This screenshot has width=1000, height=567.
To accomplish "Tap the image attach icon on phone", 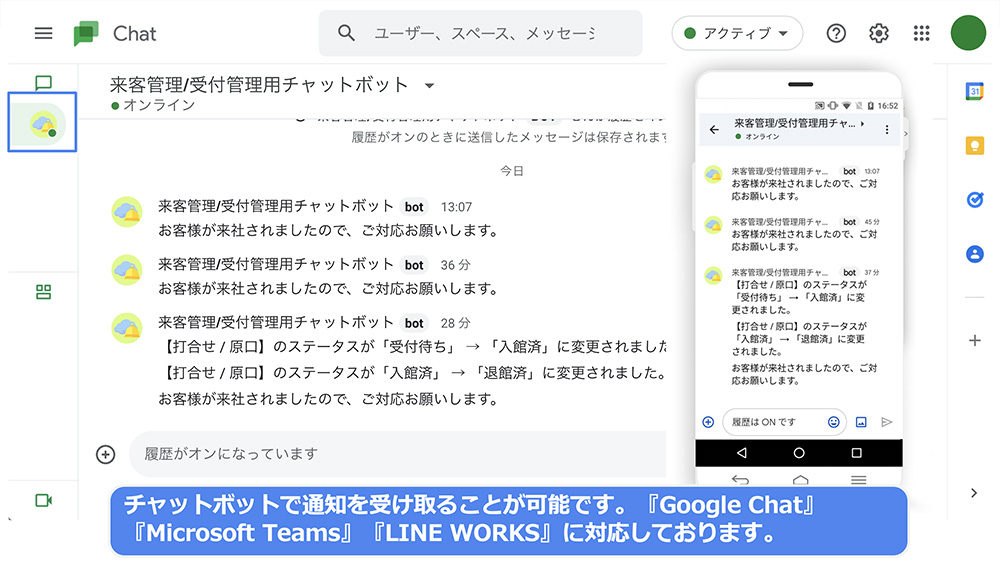I will [x=861, y=422].
